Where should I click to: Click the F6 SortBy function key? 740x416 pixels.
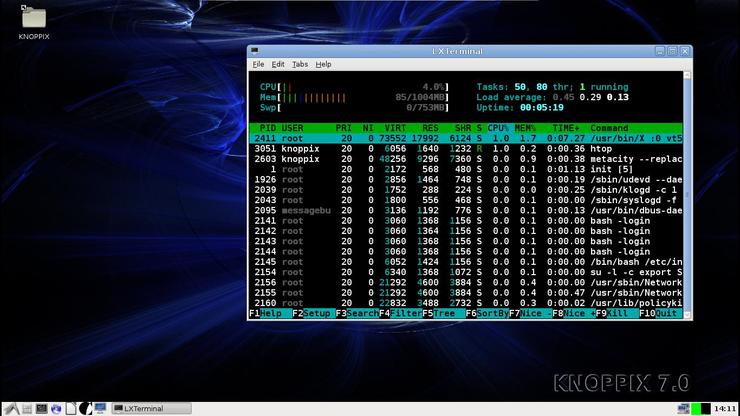[x=488, y=314]
